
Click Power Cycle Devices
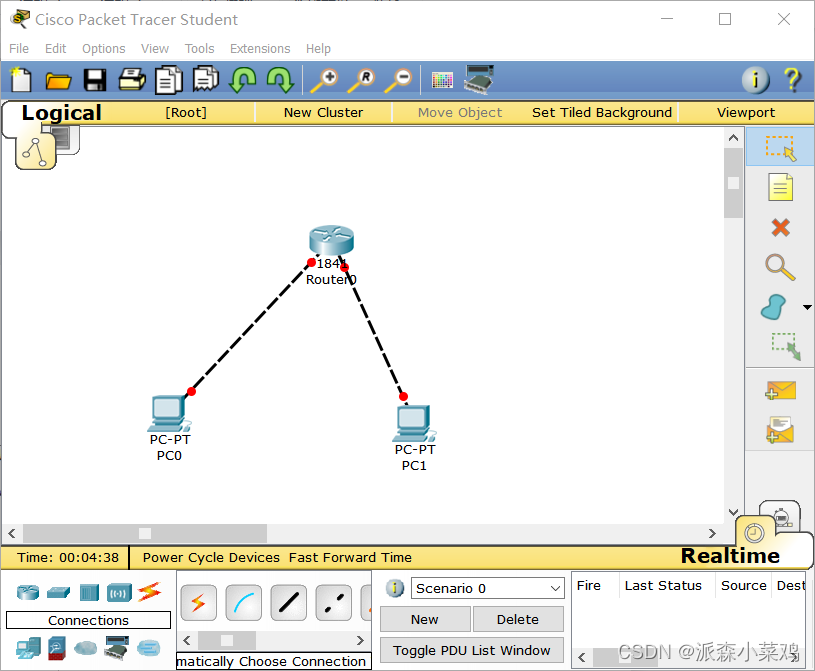pos(211,557)
